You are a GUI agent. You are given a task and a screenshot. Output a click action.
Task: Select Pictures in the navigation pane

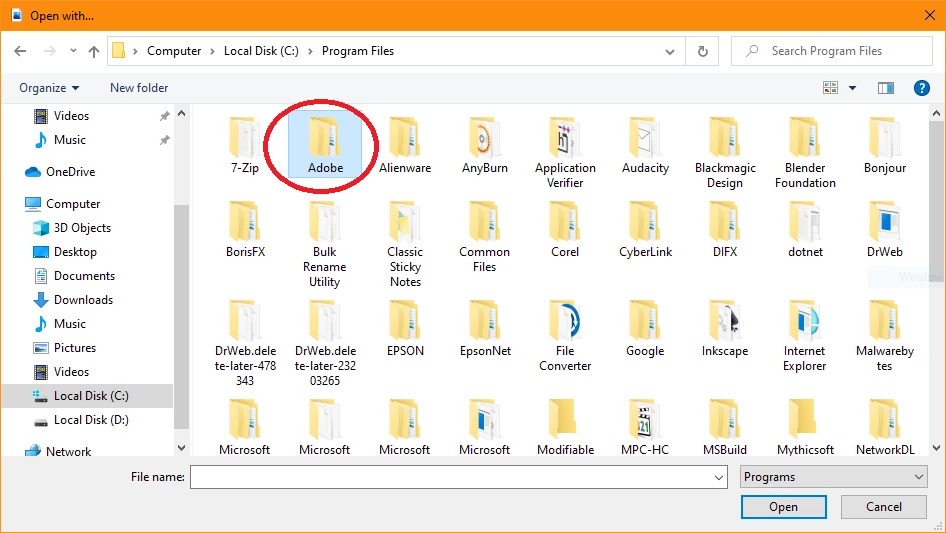point(64,348)
